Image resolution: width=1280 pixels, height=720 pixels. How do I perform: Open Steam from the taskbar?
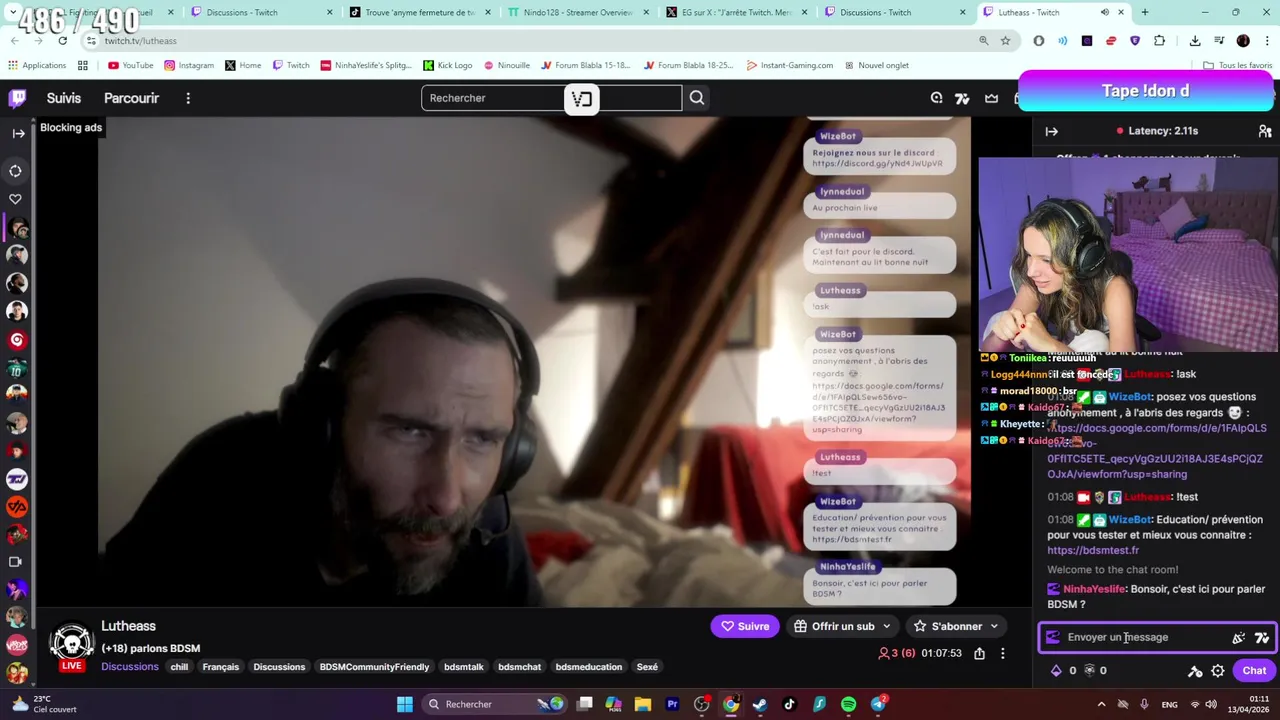pos(760,704)
